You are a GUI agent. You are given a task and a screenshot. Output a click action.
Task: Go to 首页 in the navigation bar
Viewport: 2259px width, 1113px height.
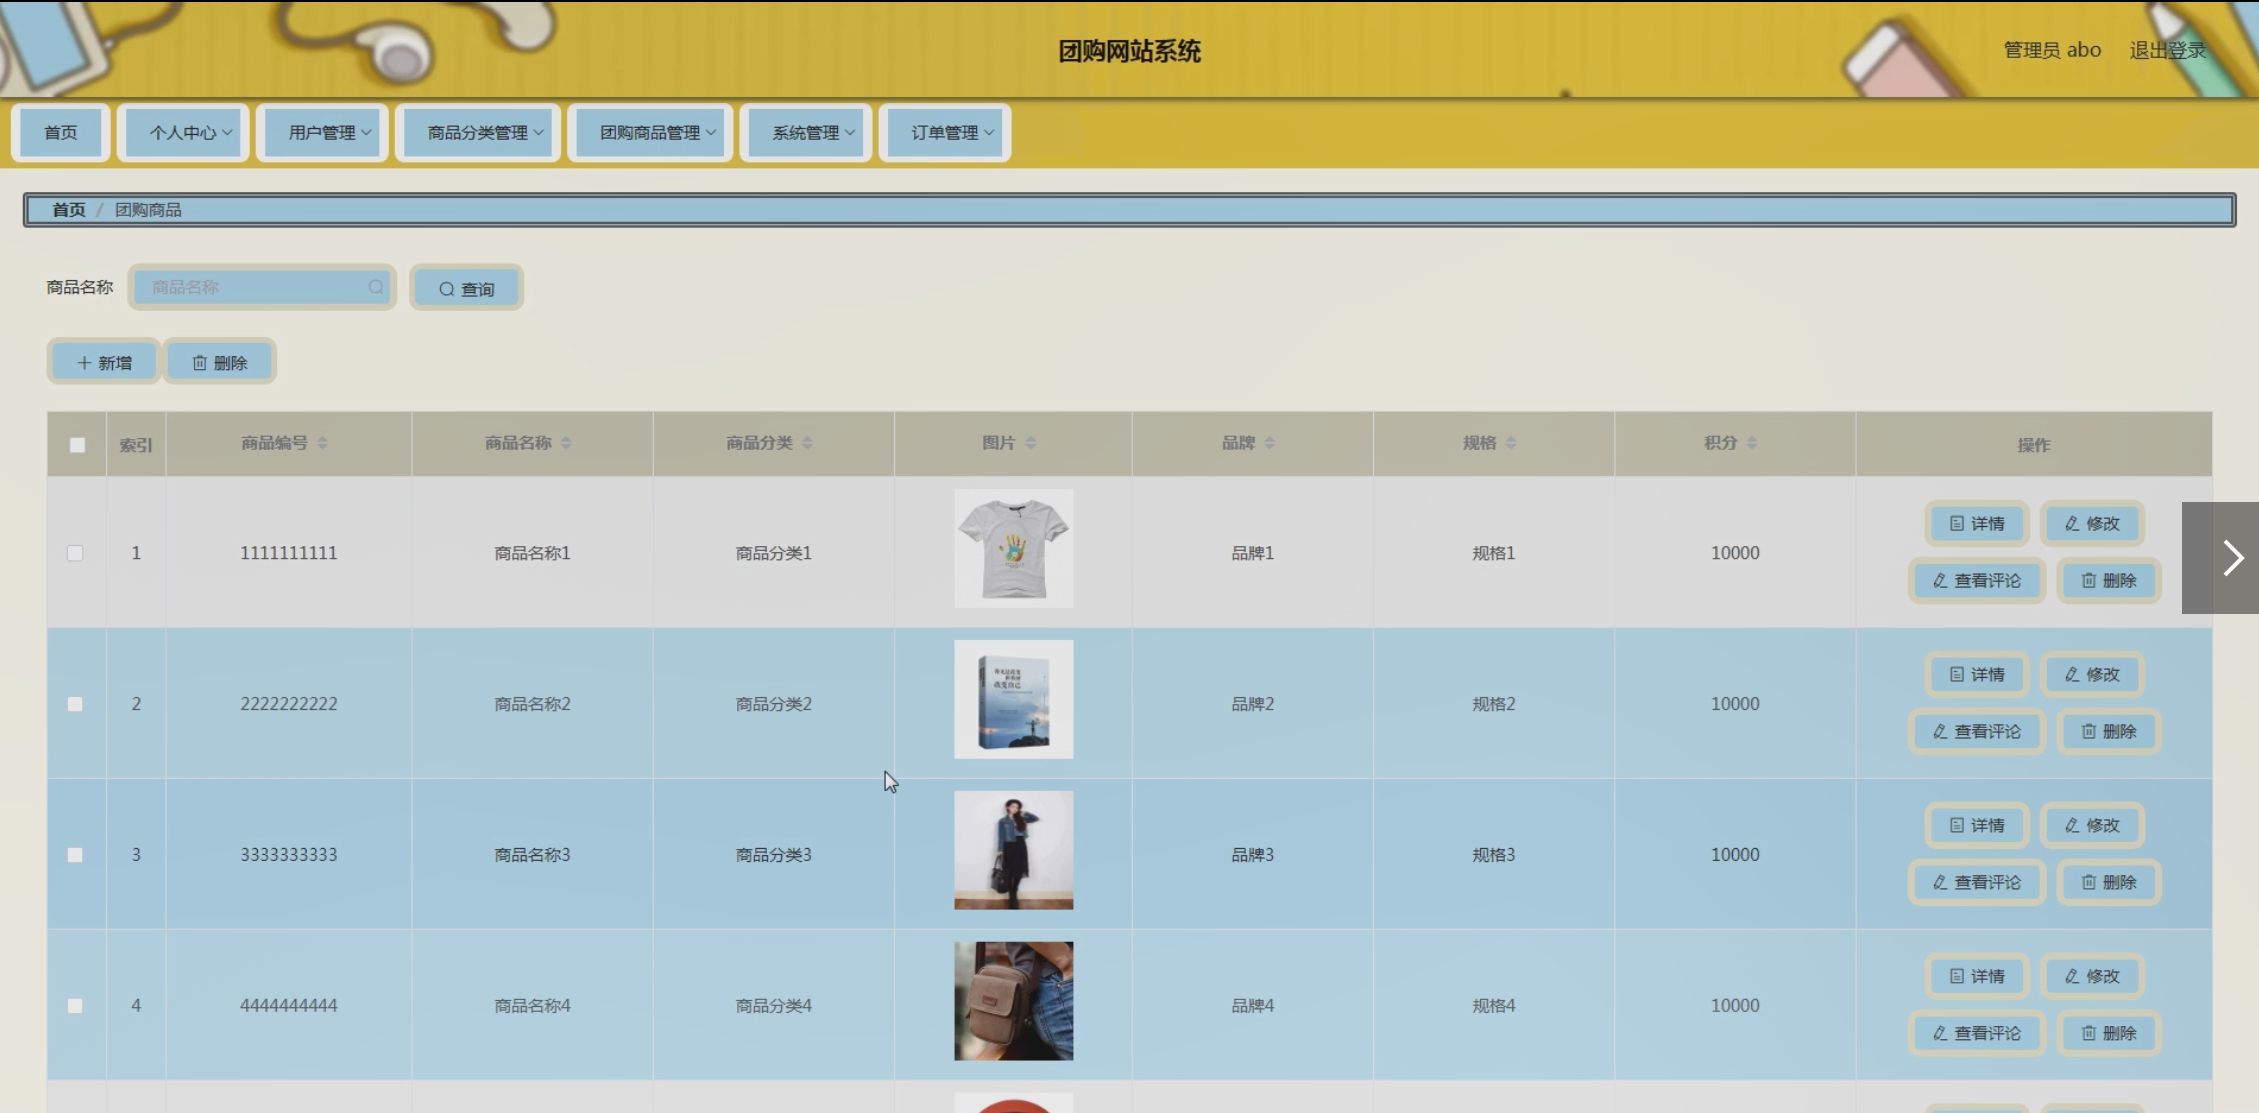coord(61,132)
